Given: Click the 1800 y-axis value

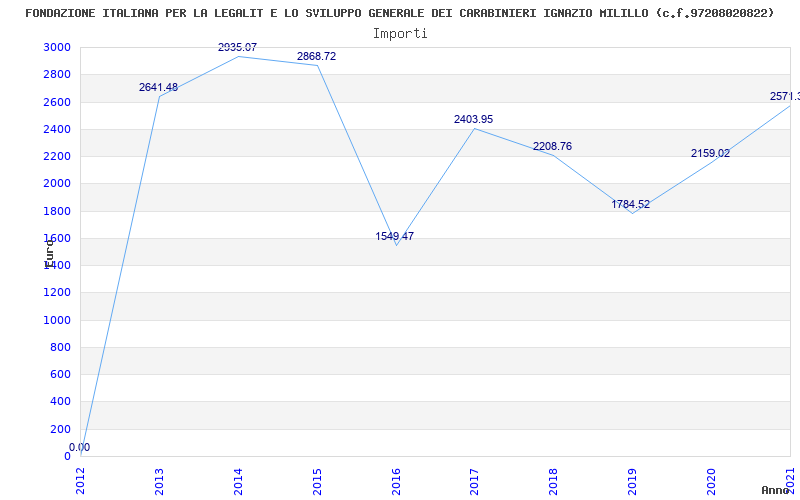Looking at the screenshot, I should coord(57,211).
